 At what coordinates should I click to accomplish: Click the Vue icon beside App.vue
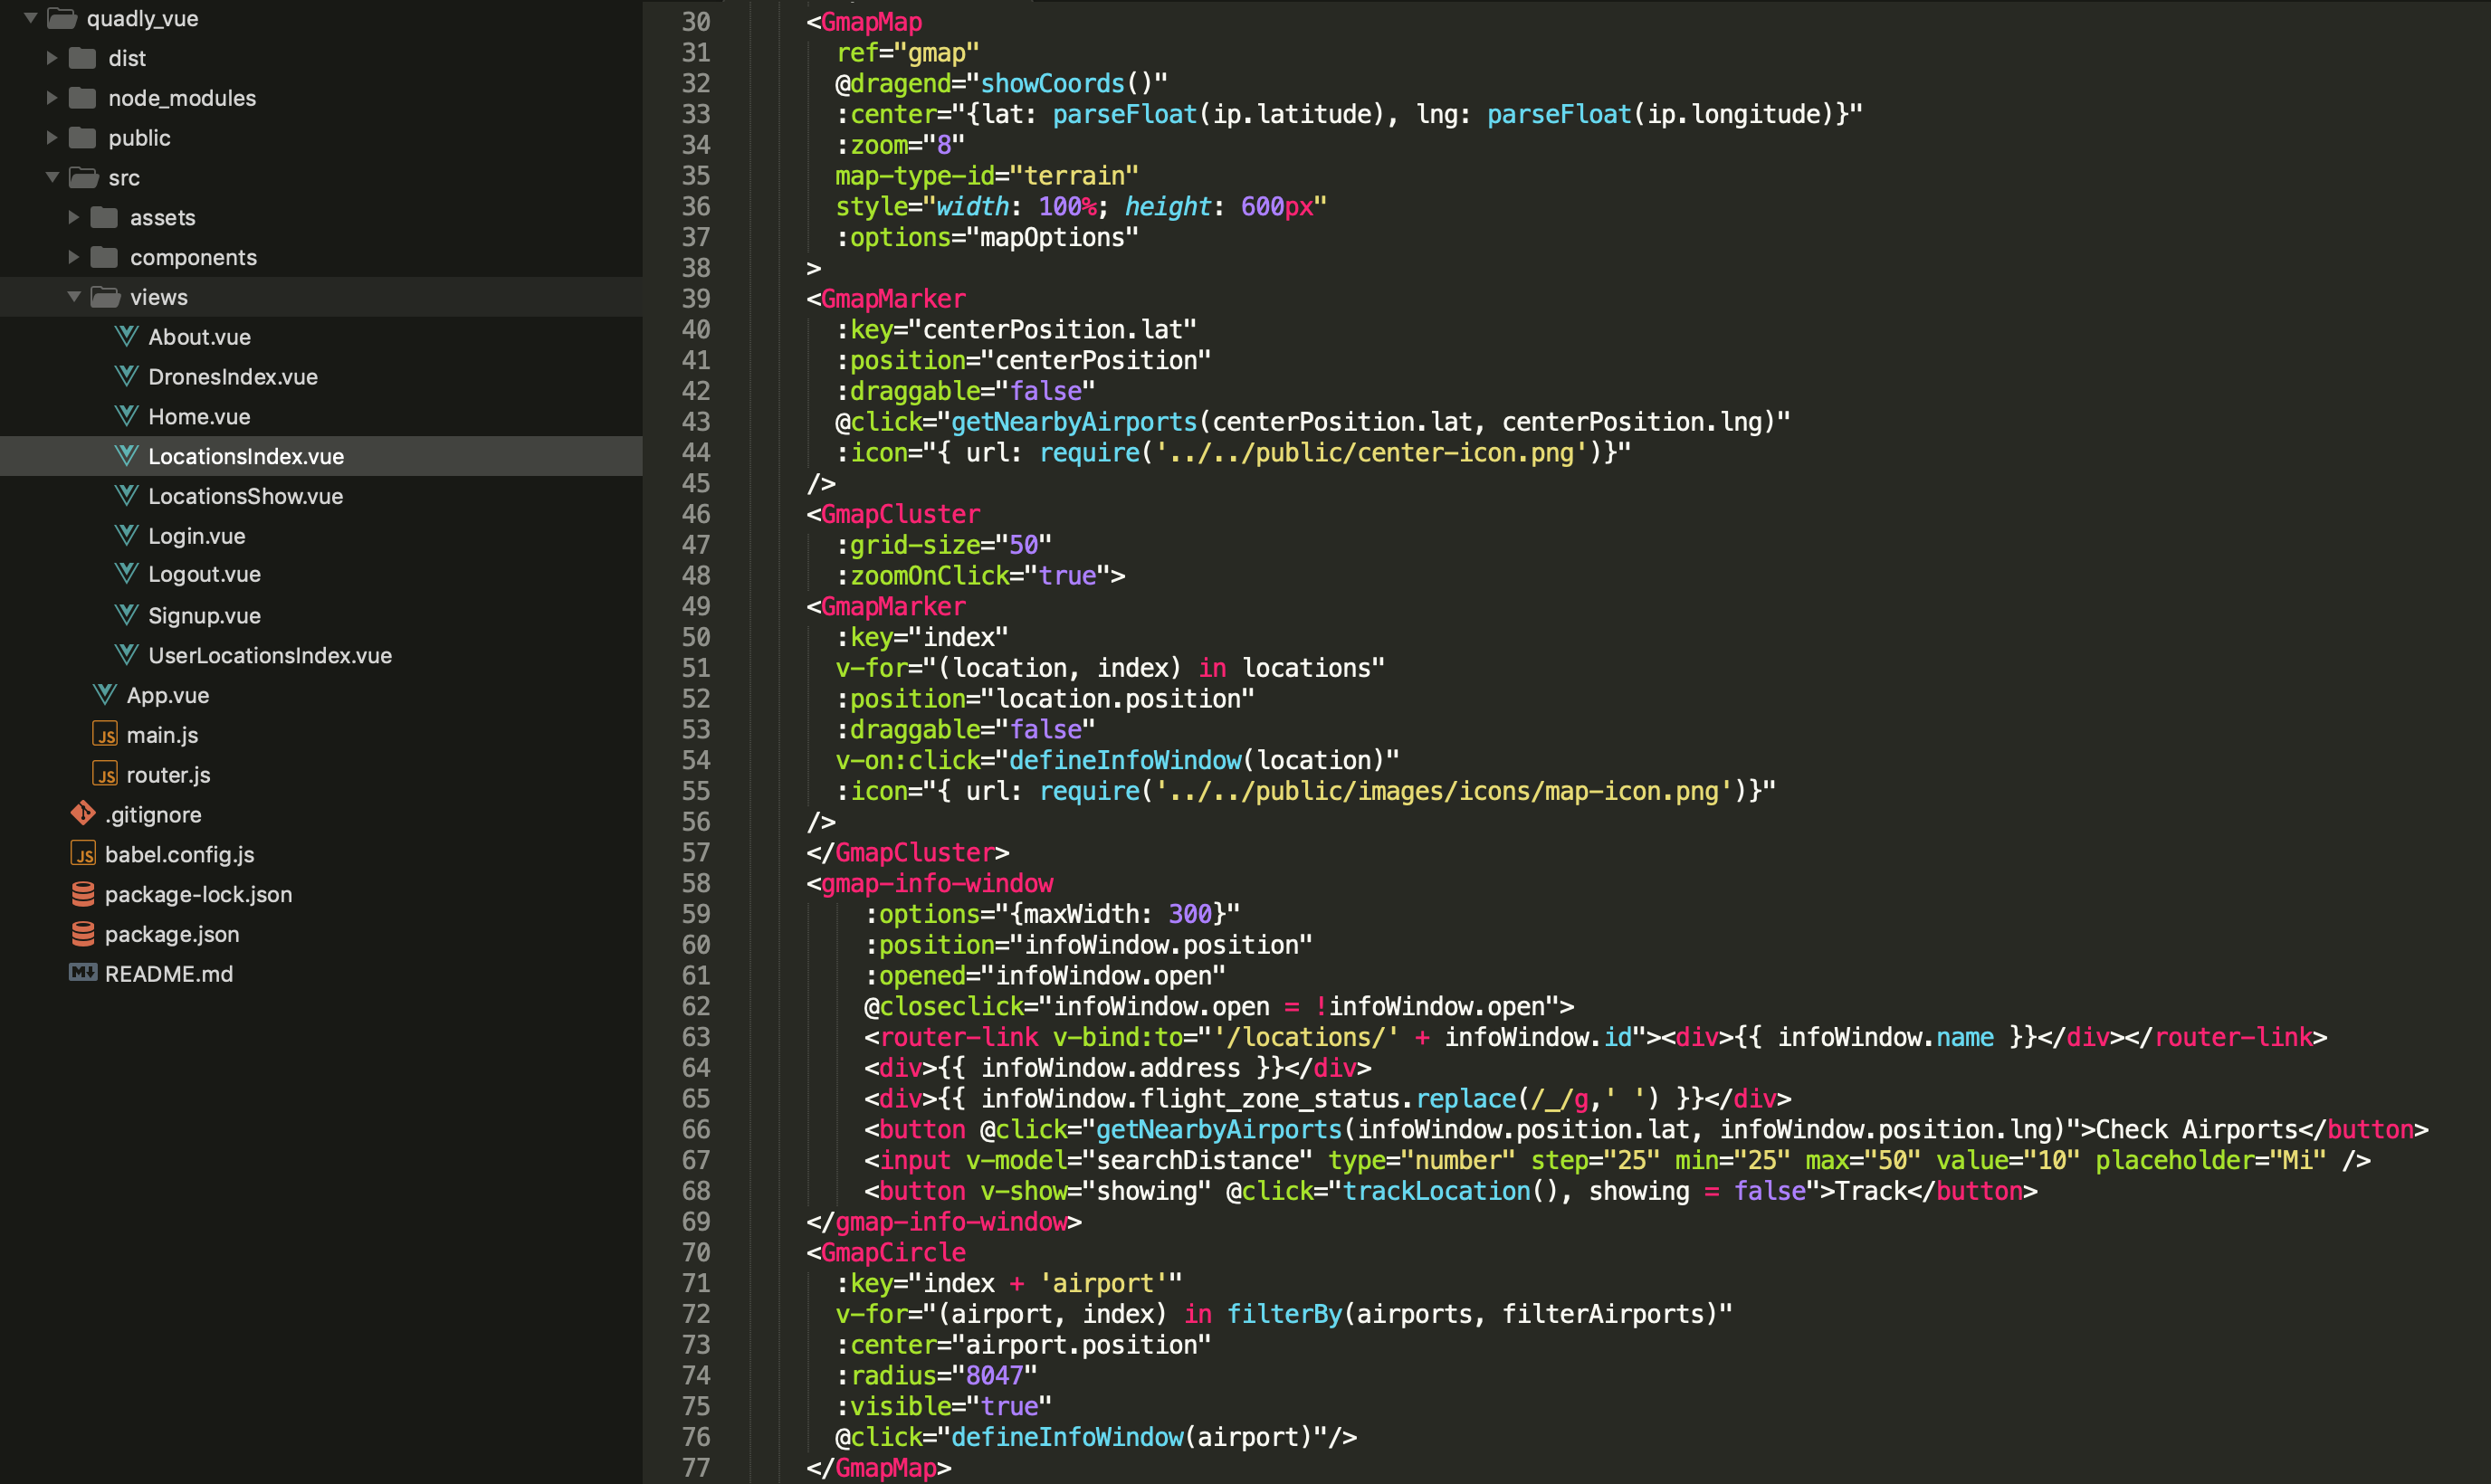click(x=104, y=694)
